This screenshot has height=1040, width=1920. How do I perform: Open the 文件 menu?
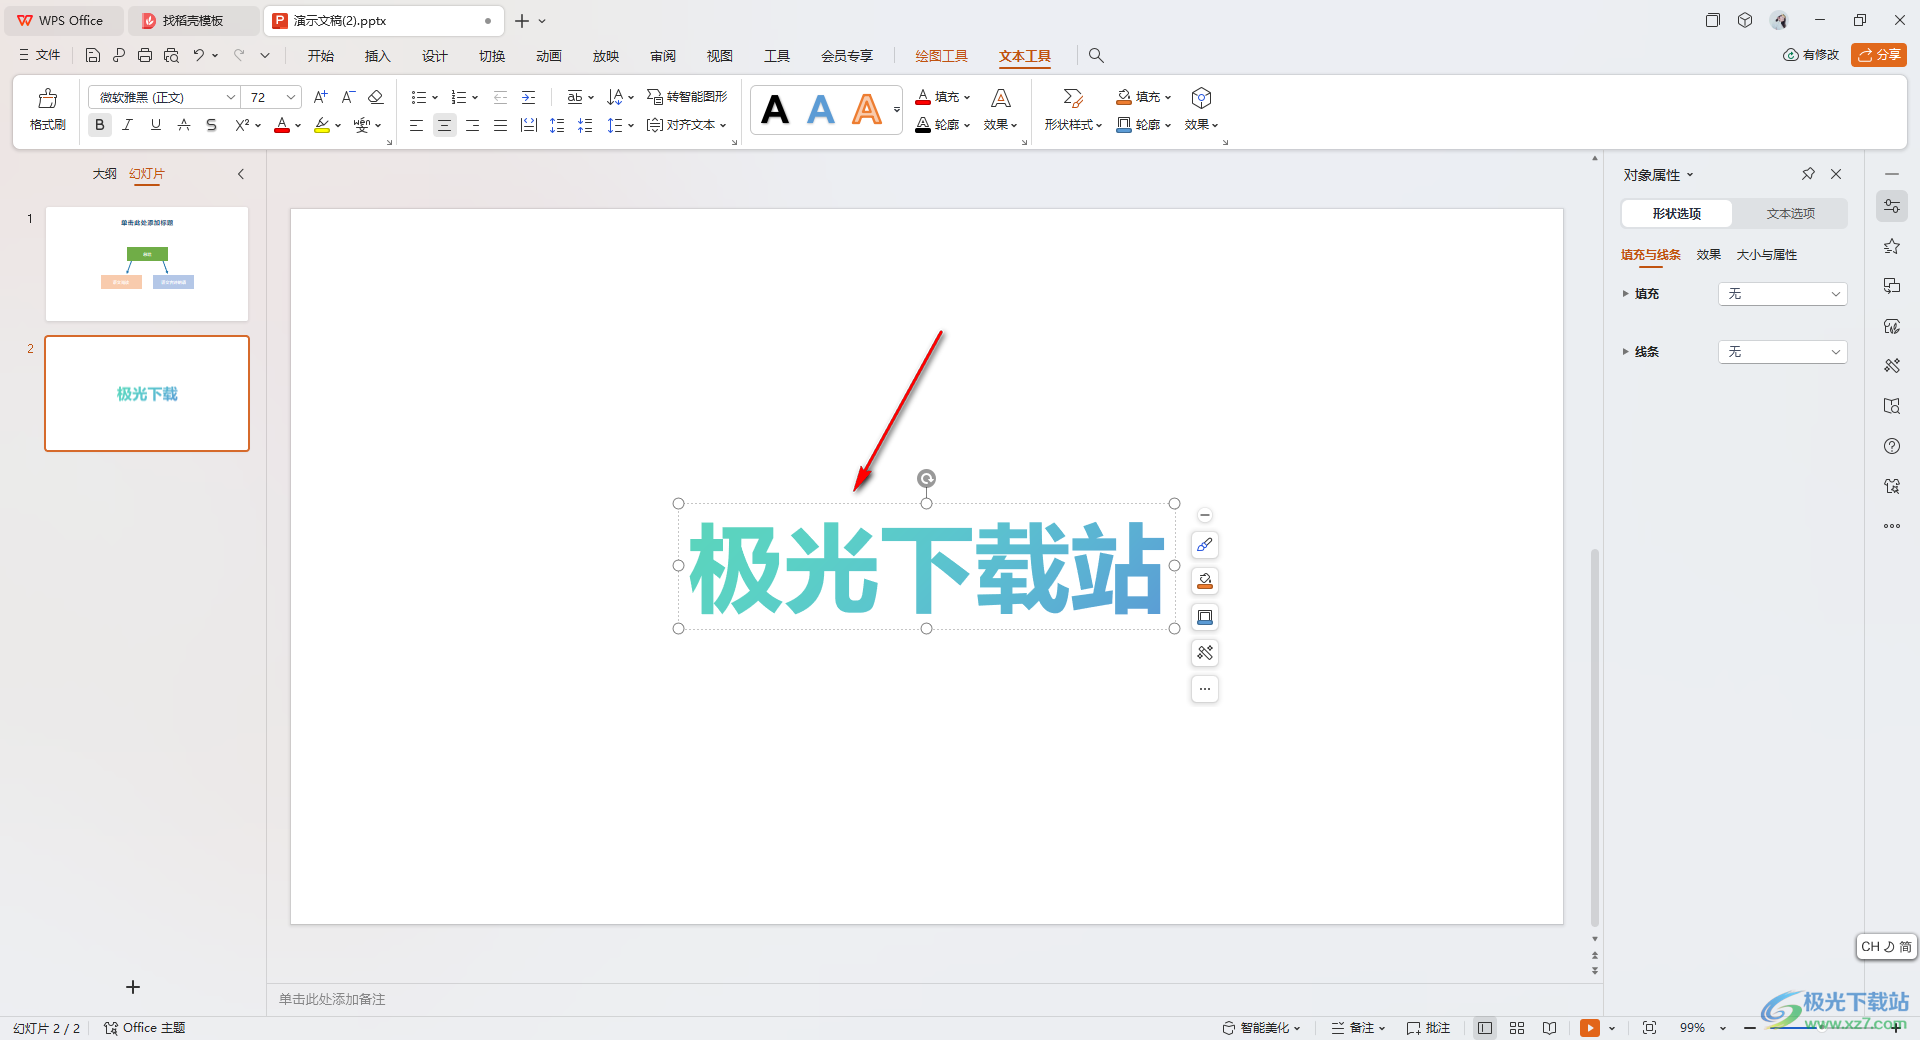(40, 55)
